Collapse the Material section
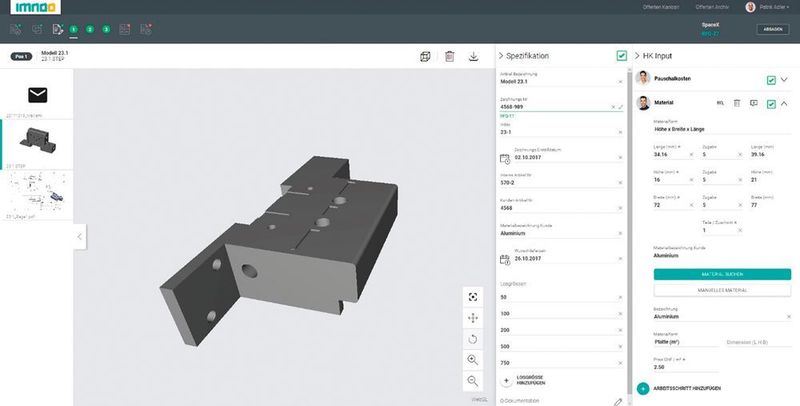Screen dimensions: 800x406 point(784,103)
